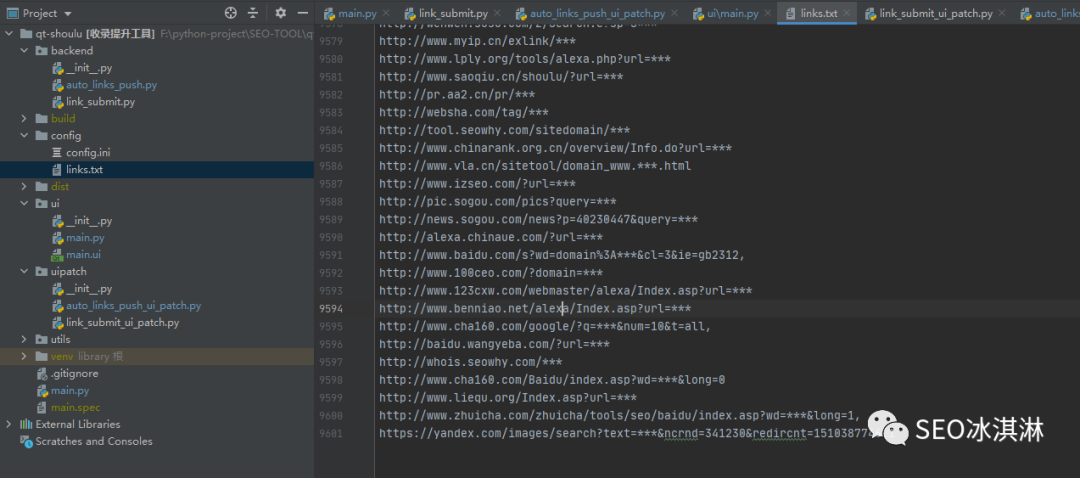Select Scratches and Consoles

(94, 441)
